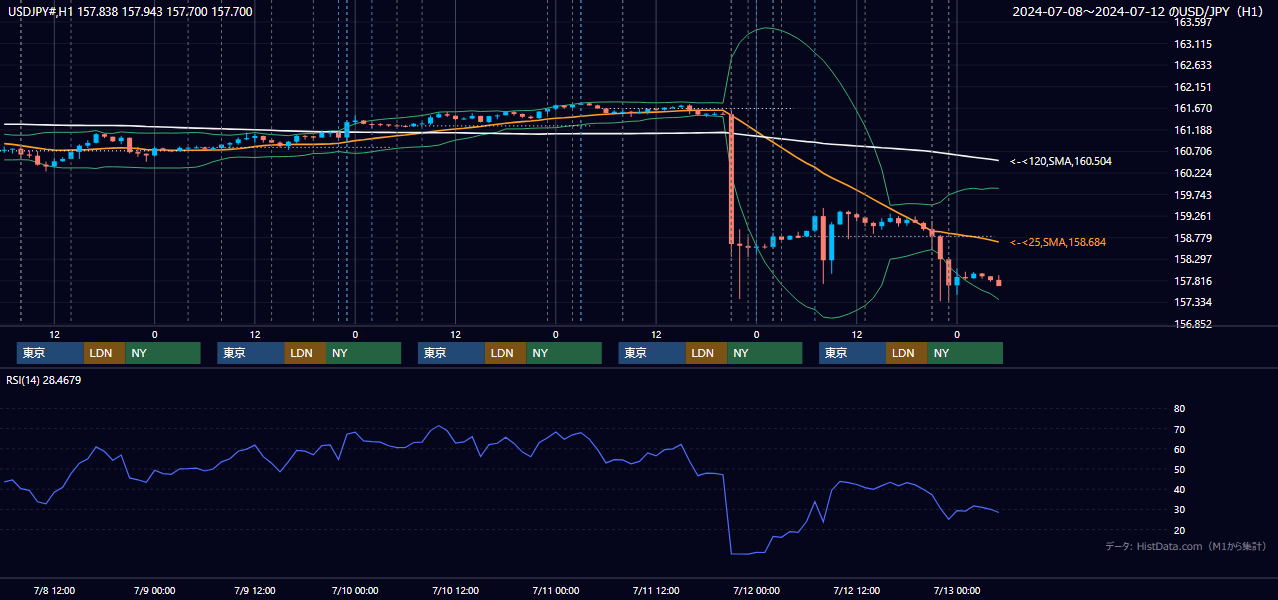Viewport: 1278px width, 600px height.
Task: Click the 2024-07-08~2024-07-12 USD/JPY (H1) title
Action: [1140, 12]
